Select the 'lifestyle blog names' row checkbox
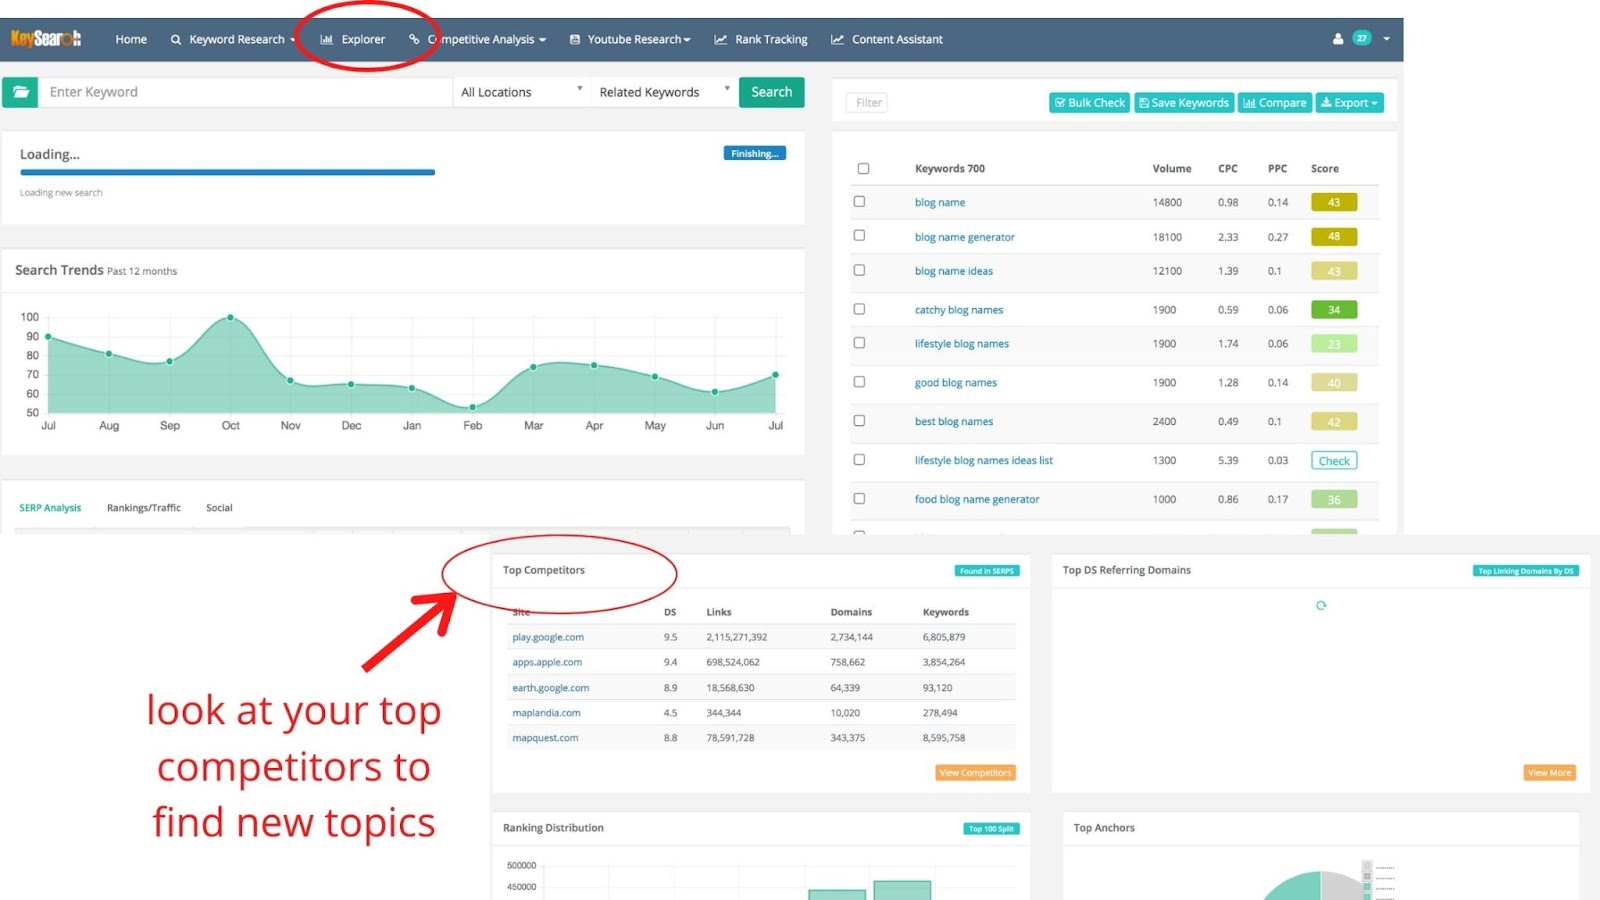Image resolution: width=1600 pixels, height=900 pixels. [859, 343]
